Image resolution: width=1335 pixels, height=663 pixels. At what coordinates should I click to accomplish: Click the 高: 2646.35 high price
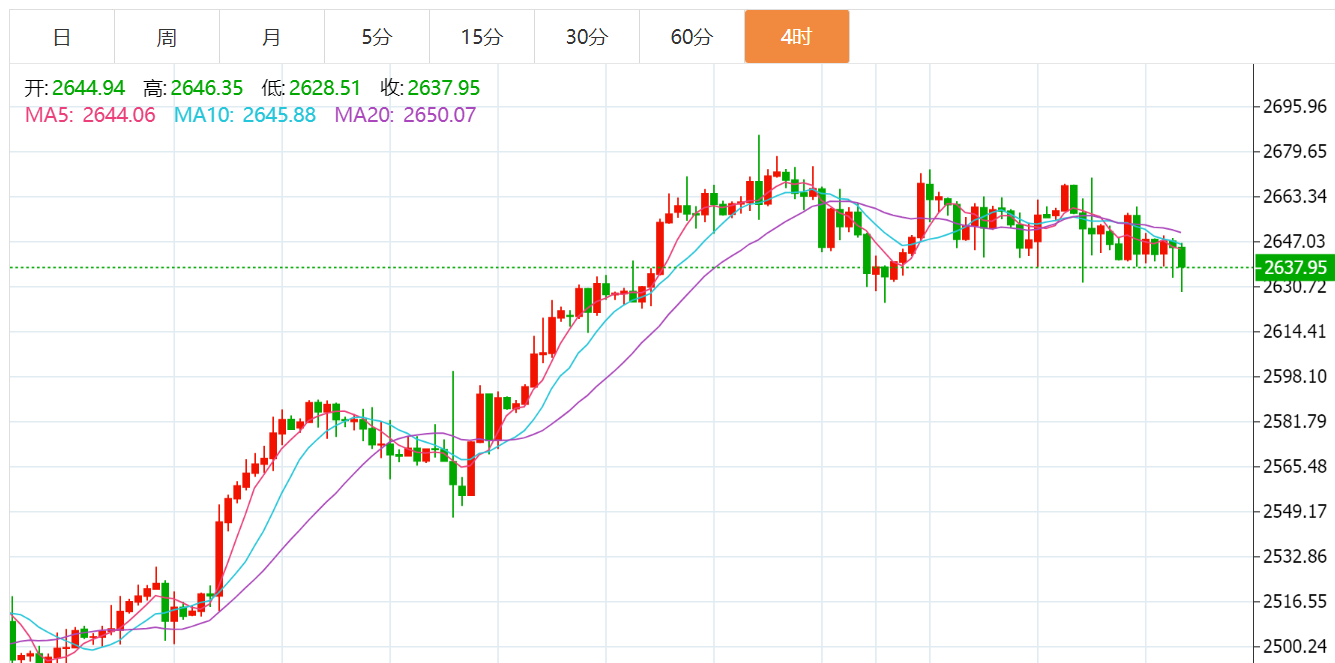coord(194,88)
